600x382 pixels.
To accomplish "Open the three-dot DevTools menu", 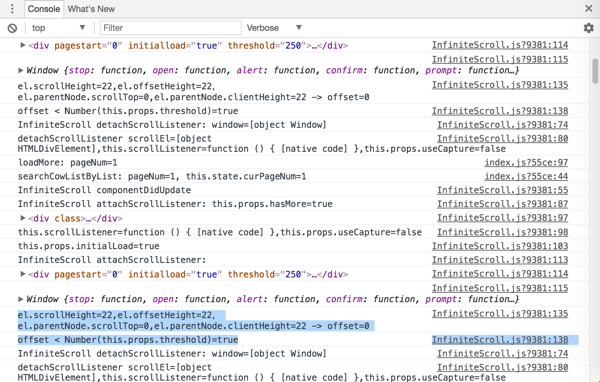I will coord(12,8).
